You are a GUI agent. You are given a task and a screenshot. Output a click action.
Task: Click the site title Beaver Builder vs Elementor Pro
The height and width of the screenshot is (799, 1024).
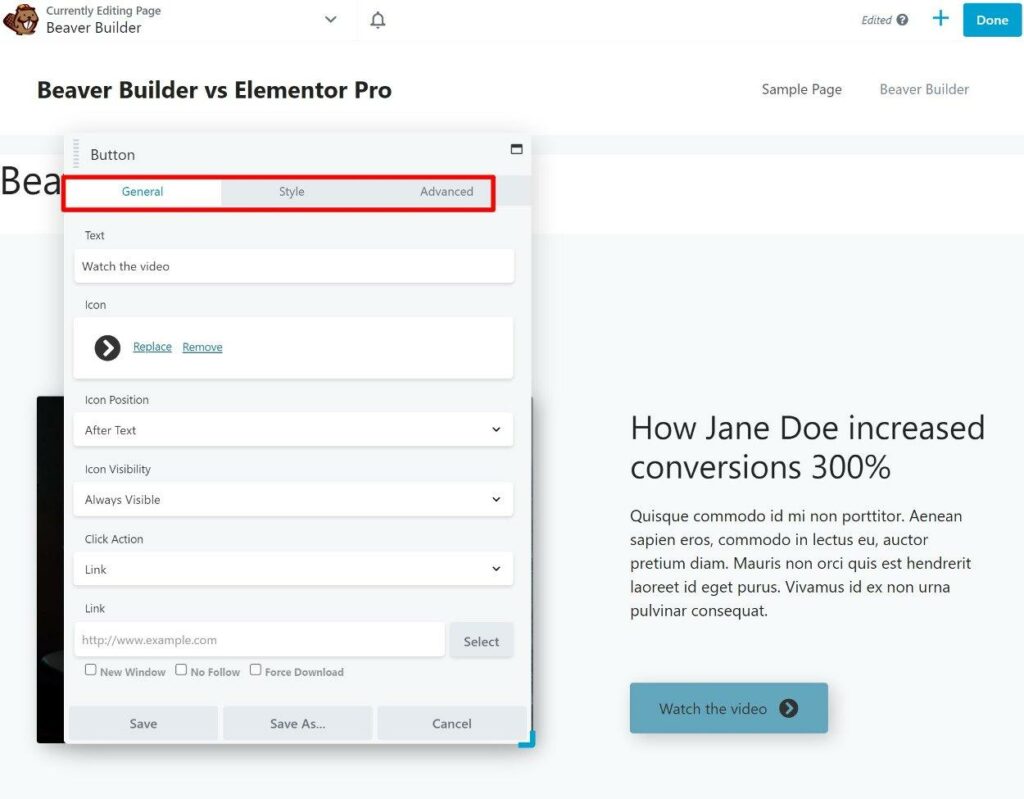point(214,90)
